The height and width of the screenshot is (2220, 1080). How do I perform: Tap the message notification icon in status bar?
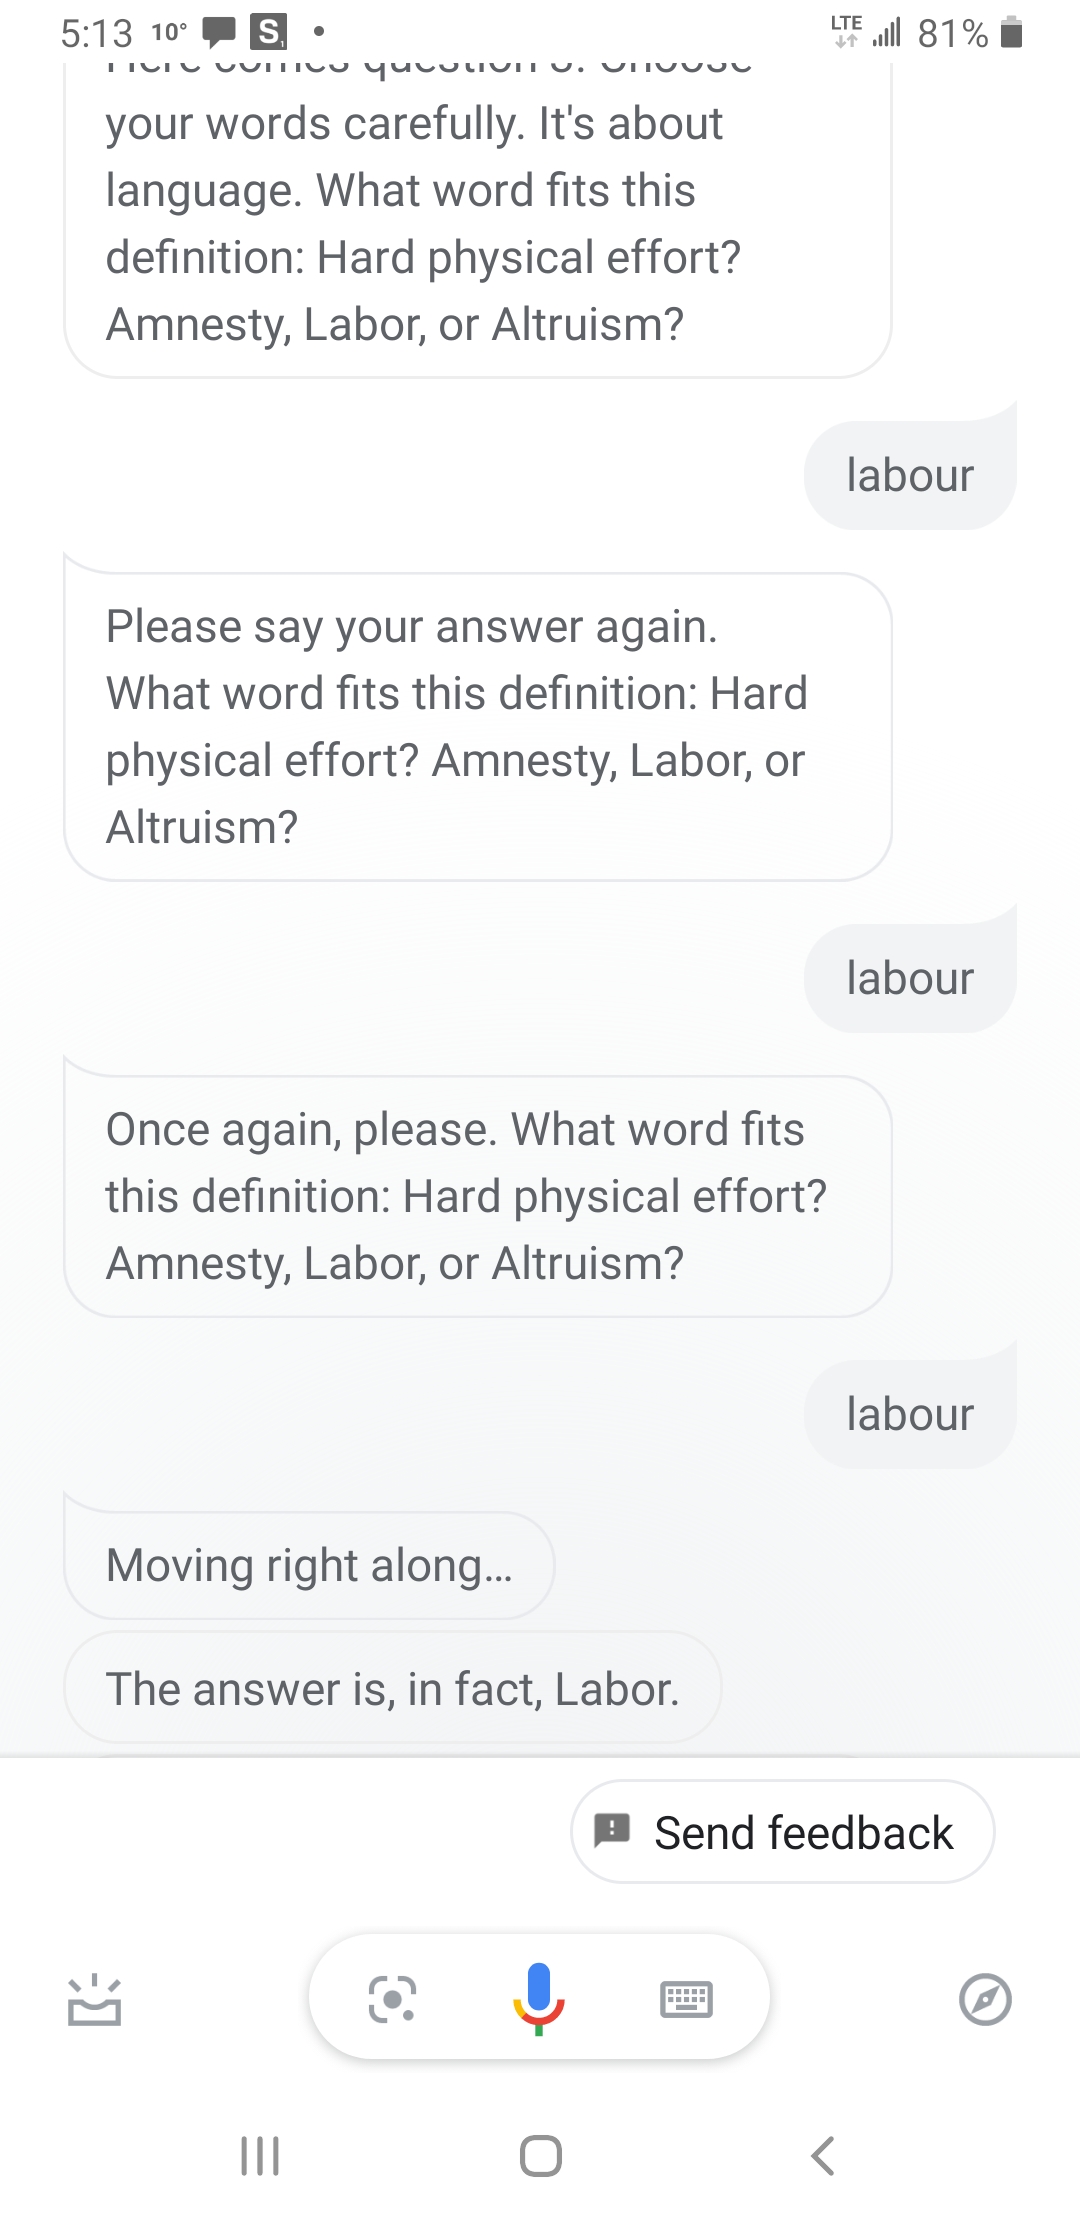tap(218, 32)
